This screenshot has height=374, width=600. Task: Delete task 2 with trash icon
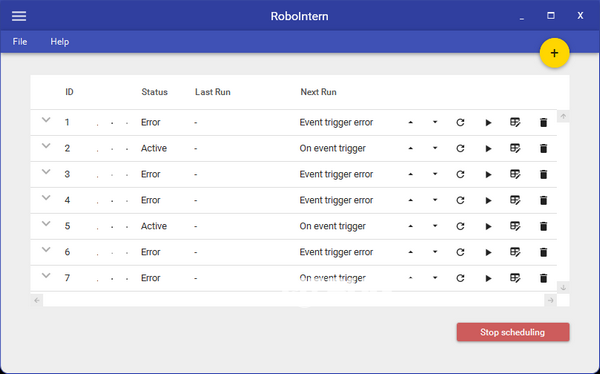click(x=543, y=149)
